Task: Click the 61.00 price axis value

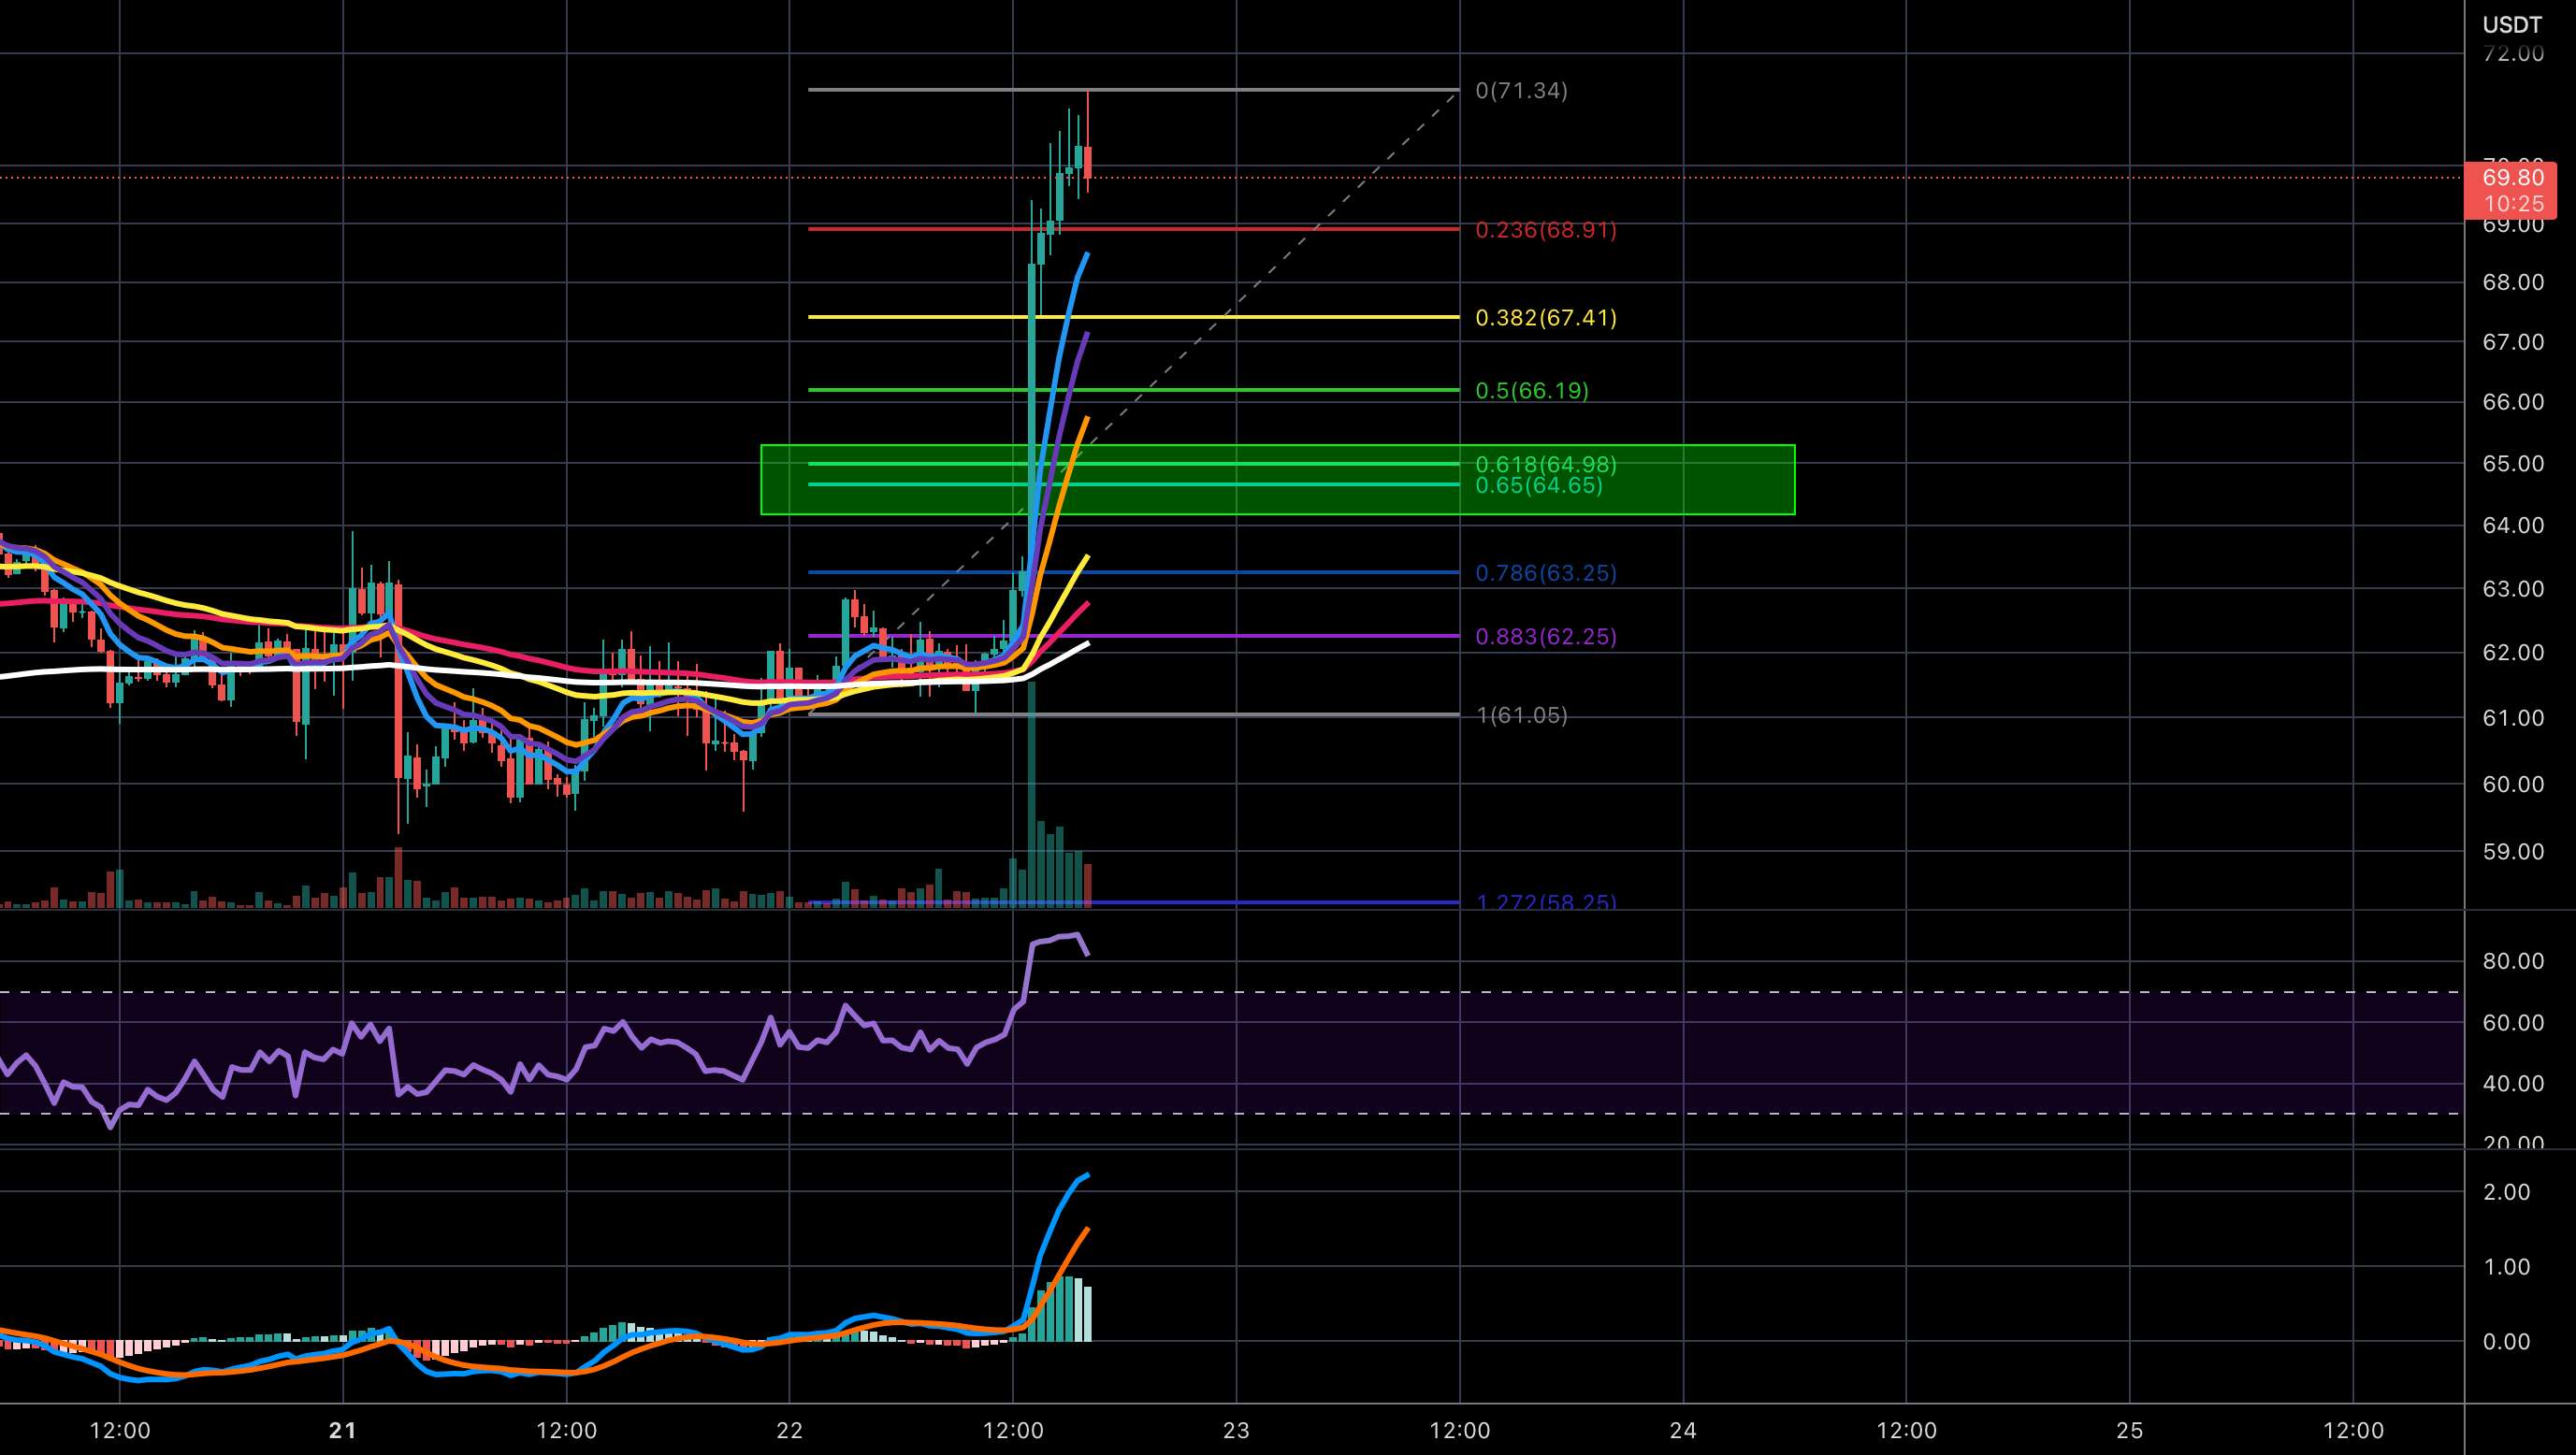Action: click(x=2512, y=718)
